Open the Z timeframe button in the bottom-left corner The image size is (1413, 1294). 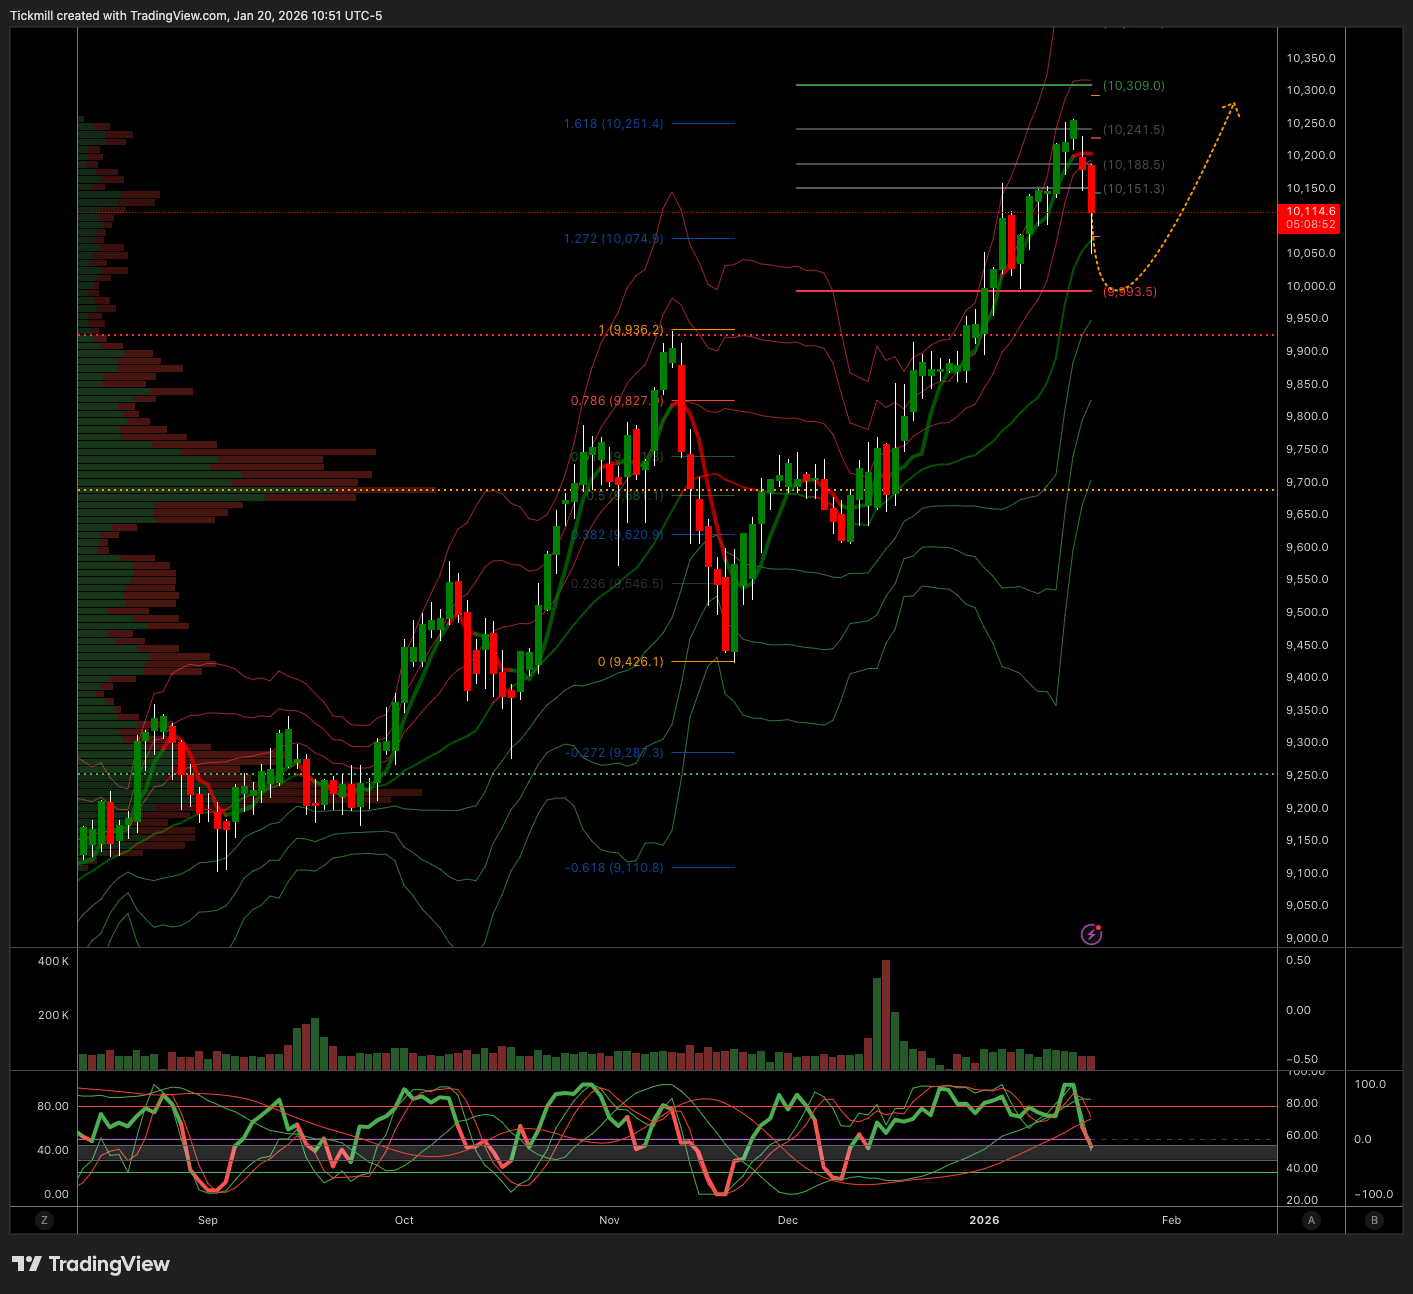(44, 1220)
